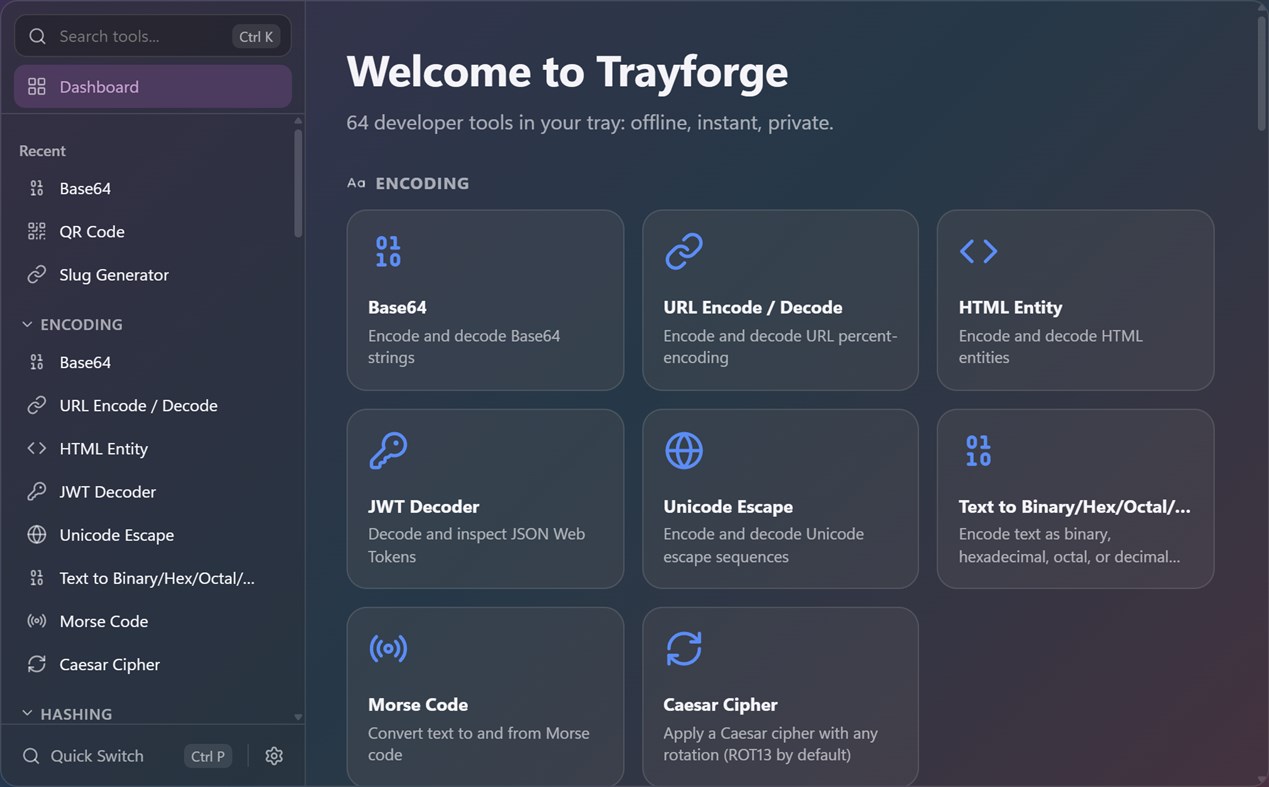Click the Morse Code card title
Viewport: 1269px width, 787px height.
click(418, 705)
